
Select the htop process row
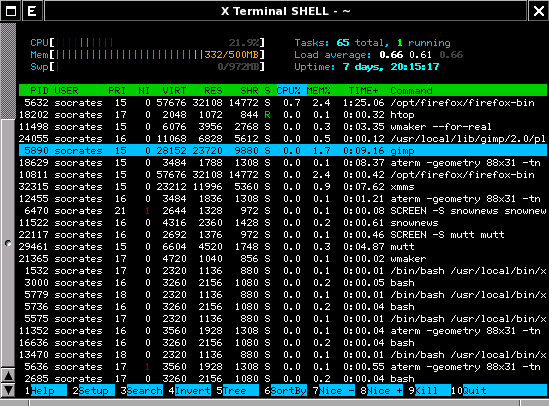click(x=283, y=115)
